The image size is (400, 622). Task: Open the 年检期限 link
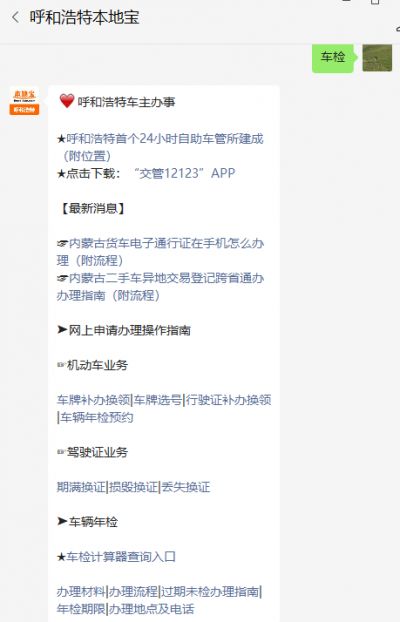pos(81,609)
